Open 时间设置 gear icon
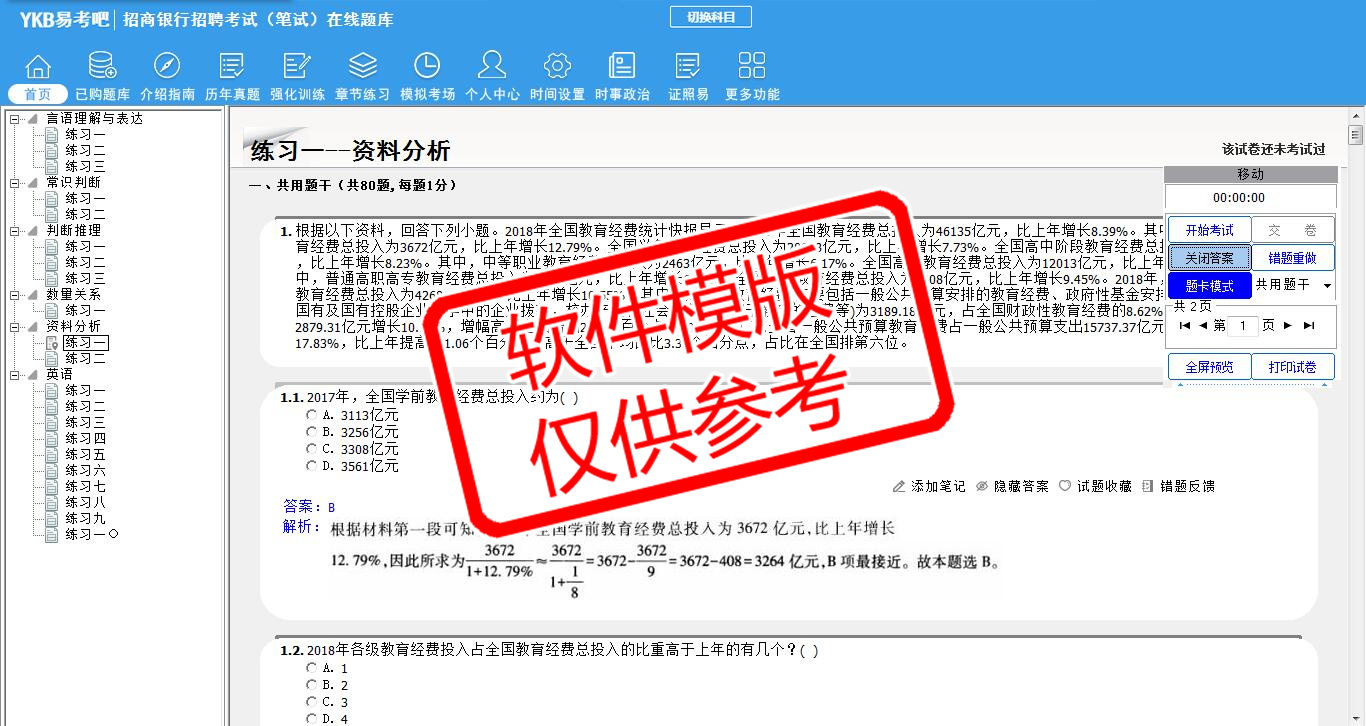 pos(557,67)
